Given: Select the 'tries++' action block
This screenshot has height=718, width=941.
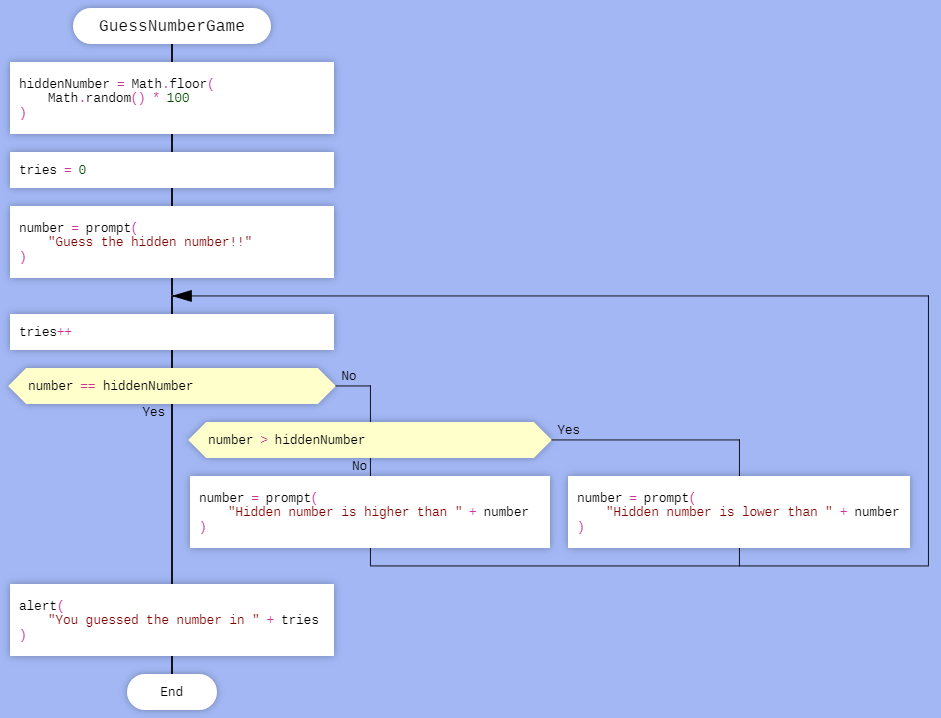Looking at the screenshot, I should (x=171, y=332).
